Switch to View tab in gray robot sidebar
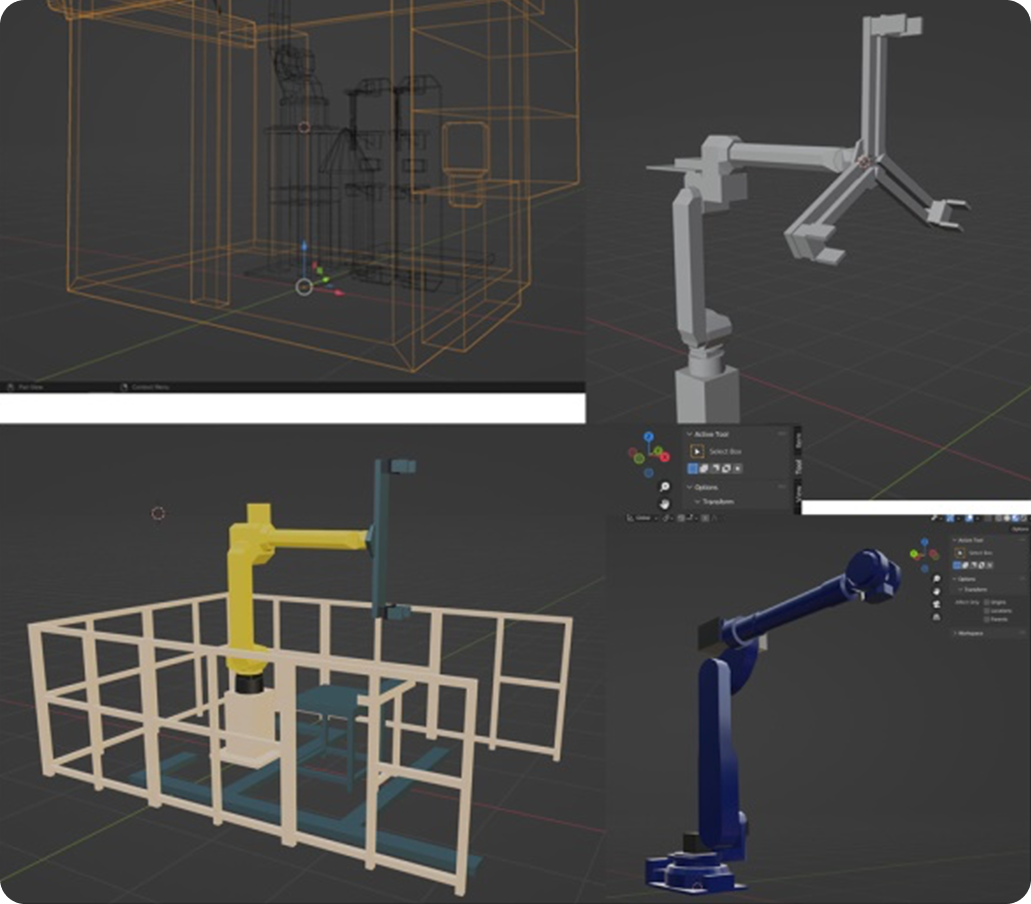This screenshot has height=904, width=1031. pyautogui.click(x=798, y=494)
